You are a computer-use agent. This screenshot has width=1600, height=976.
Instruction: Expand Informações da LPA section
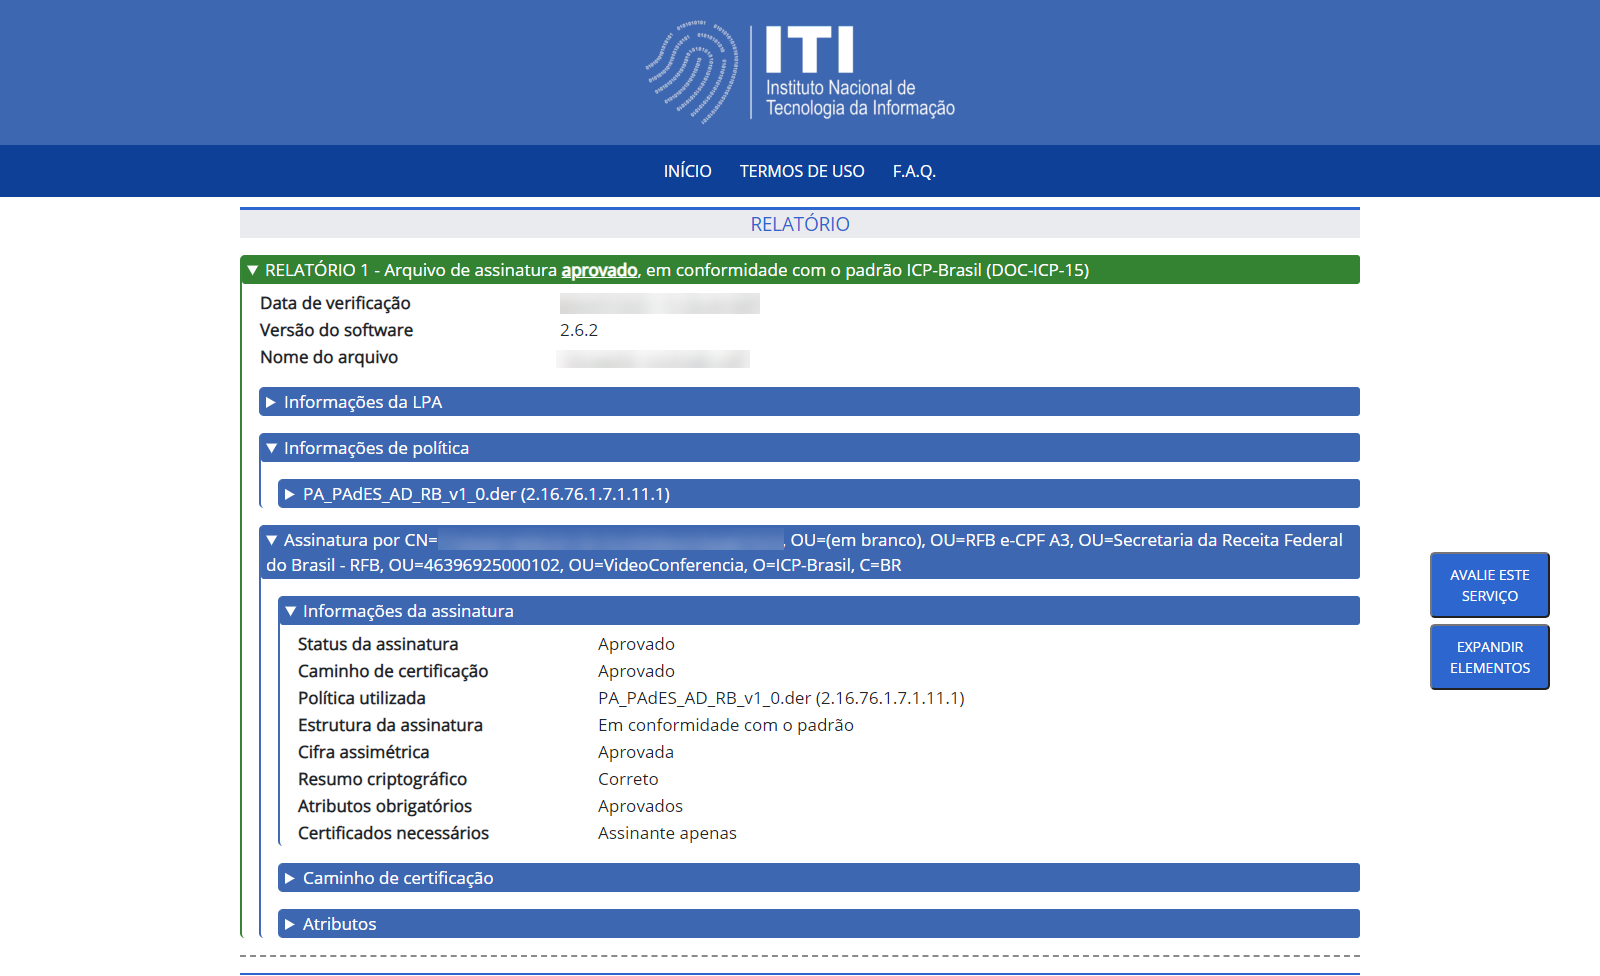(x=809, y=402)
